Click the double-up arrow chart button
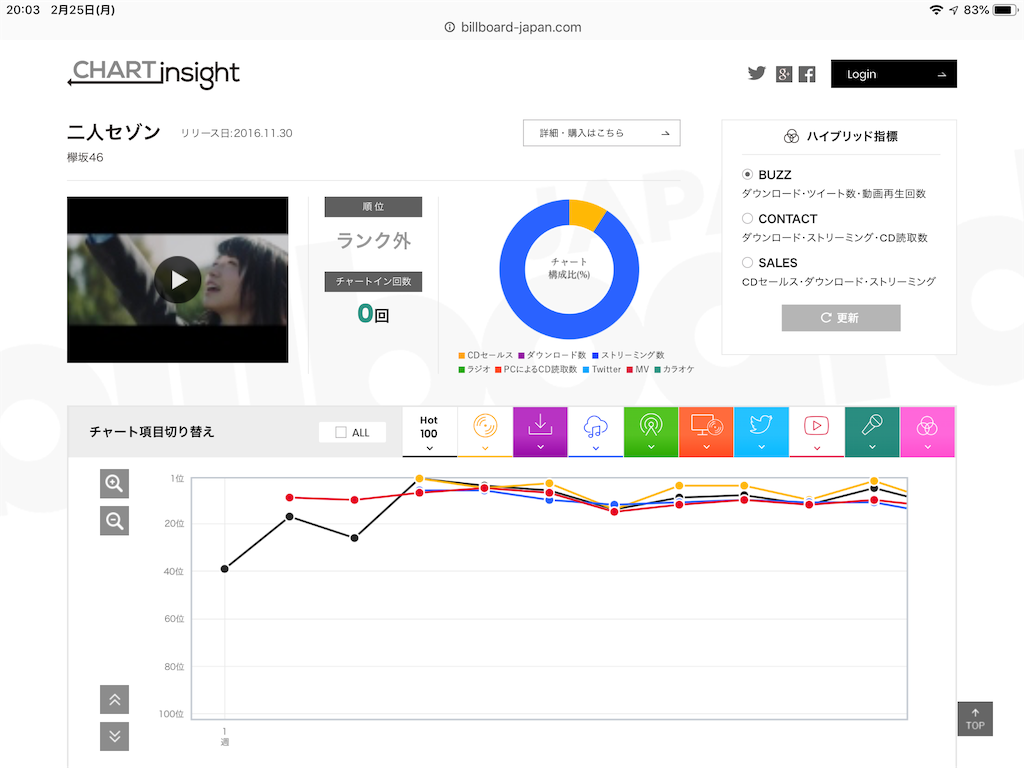 (x=114, y=699)
